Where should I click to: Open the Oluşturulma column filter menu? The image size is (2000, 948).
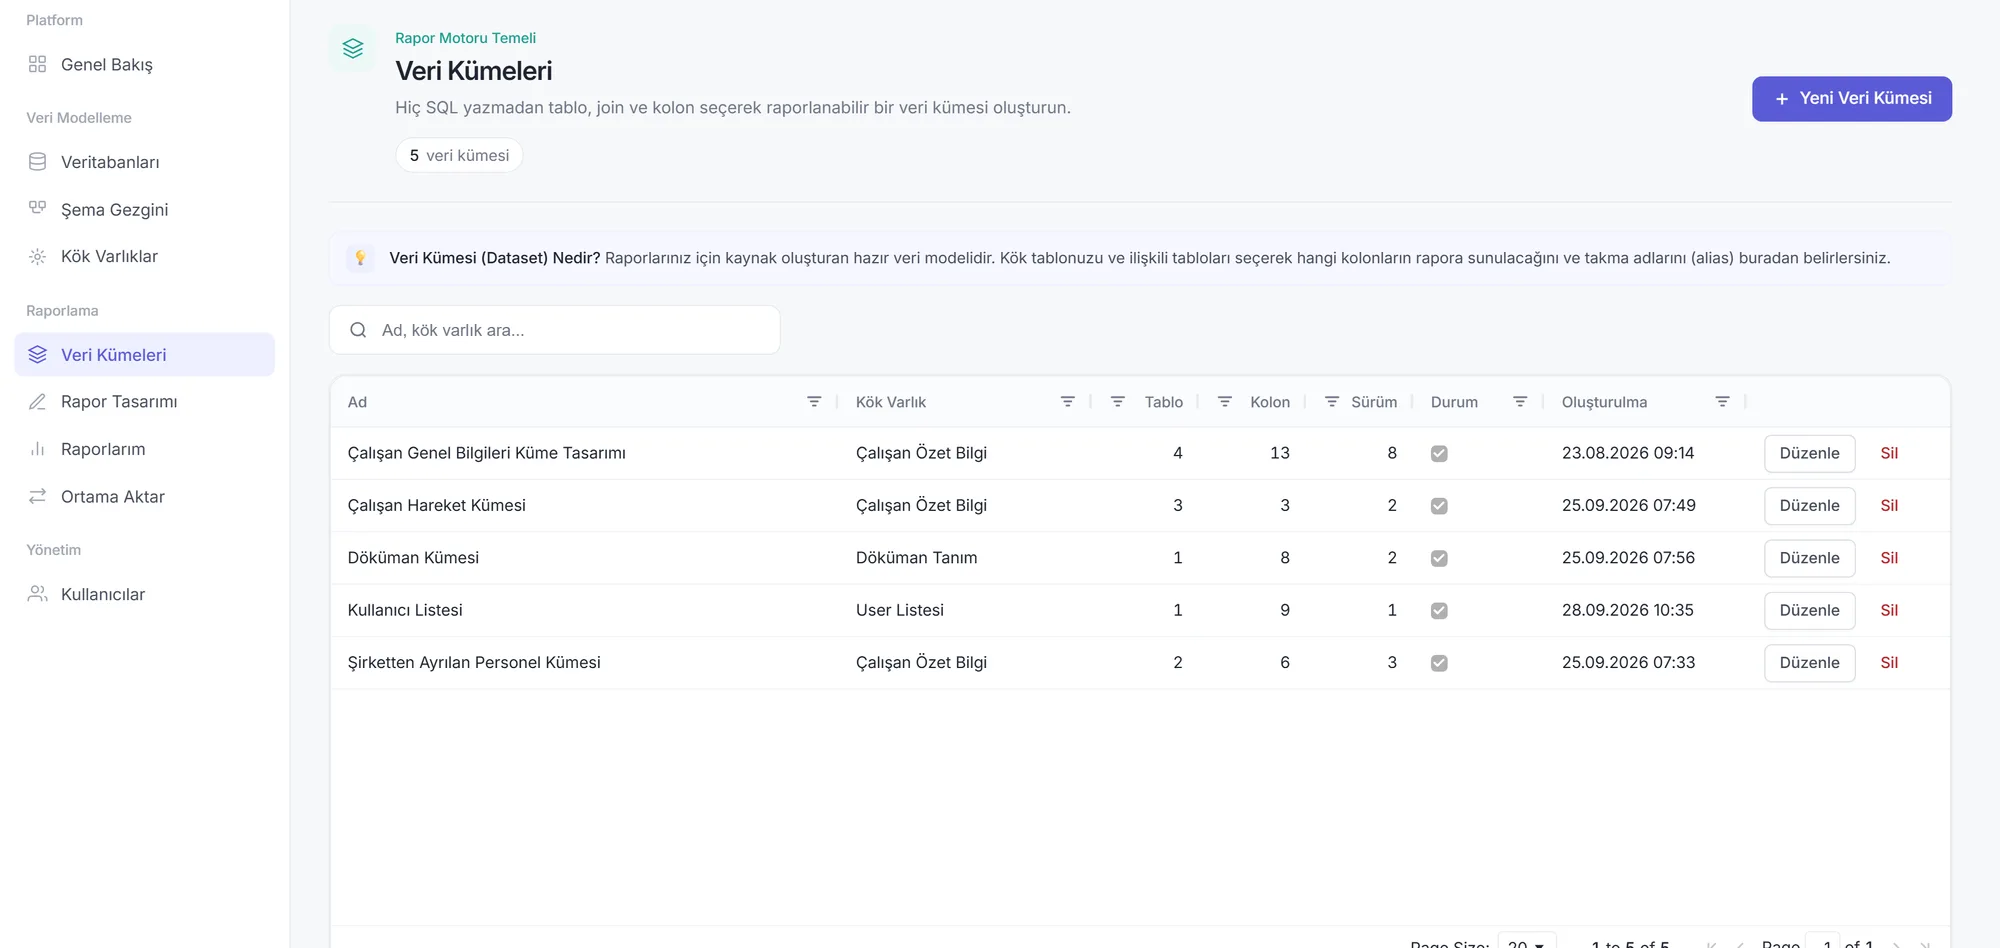click(x=1722, y=402)
